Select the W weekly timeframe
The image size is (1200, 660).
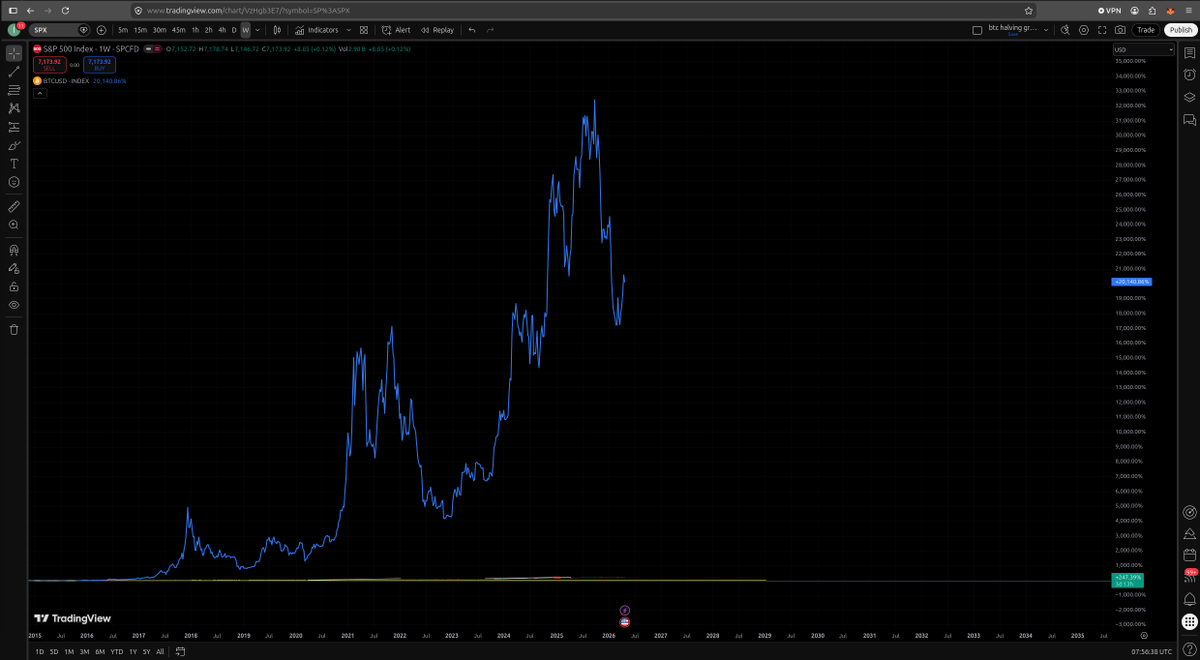coord(245,30)
